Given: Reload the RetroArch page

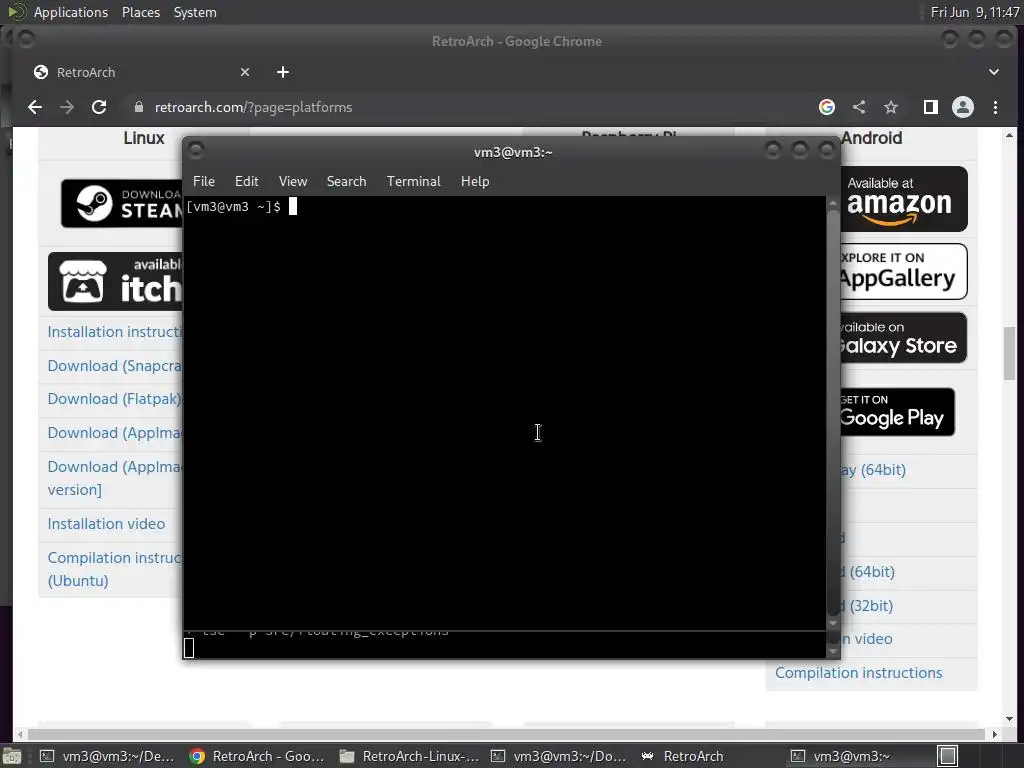Looking at the screenshot, I should 99,107.
